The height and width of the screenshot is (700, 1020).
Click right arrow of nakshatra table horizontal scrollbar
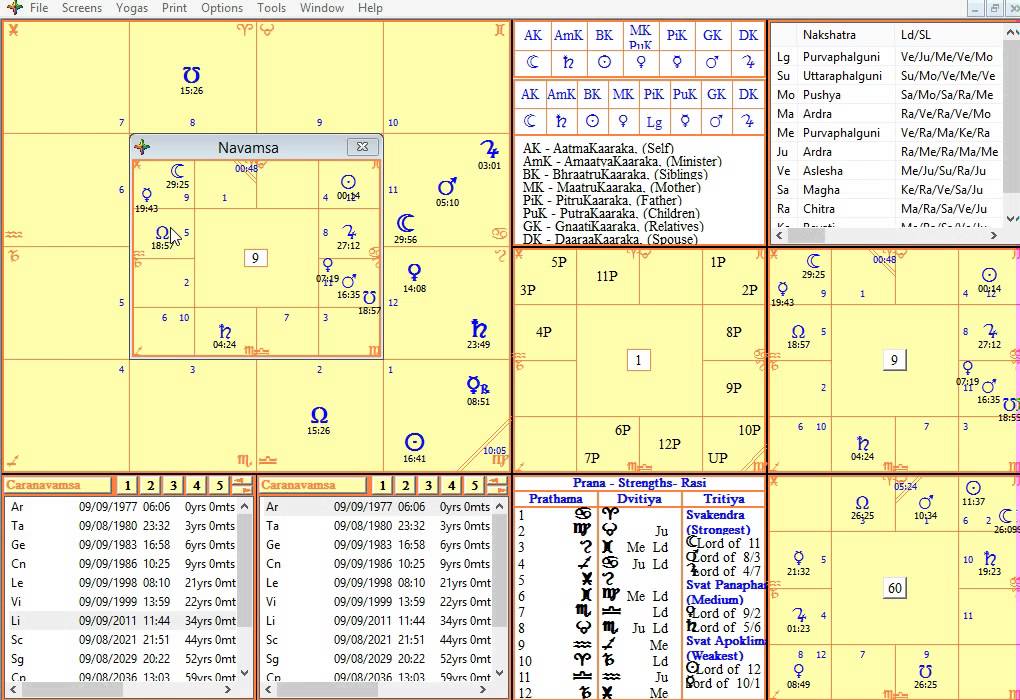point(994,236)
